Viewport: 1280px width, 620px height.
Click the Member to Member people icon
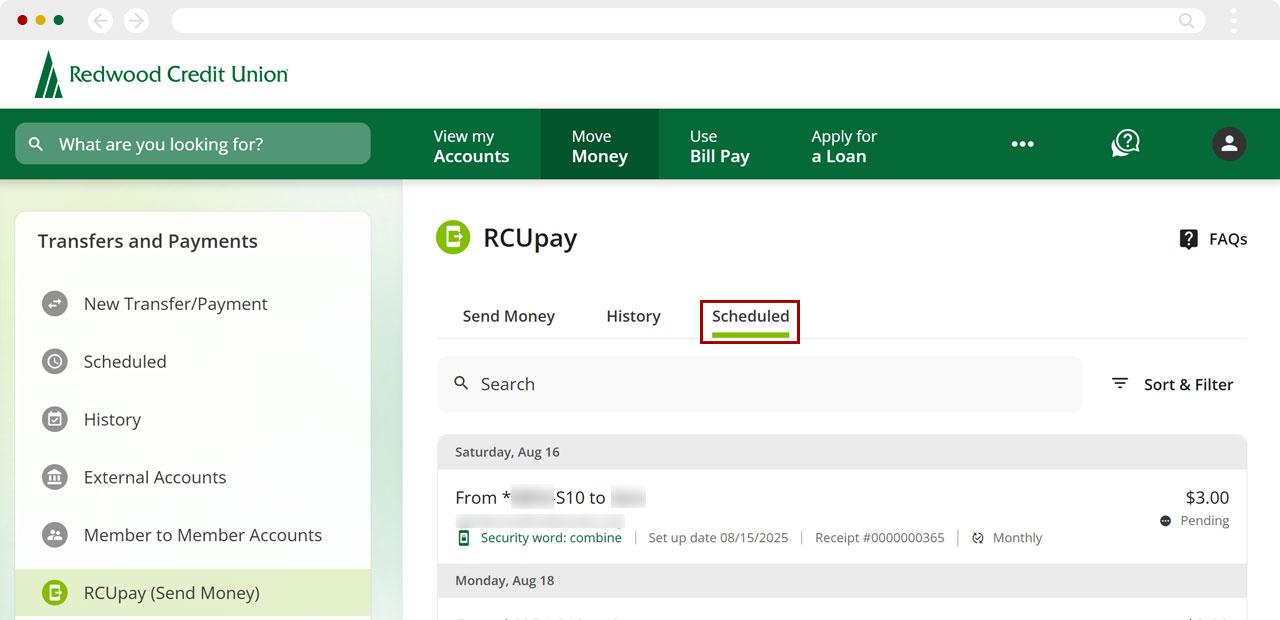[x=55, y=535]
